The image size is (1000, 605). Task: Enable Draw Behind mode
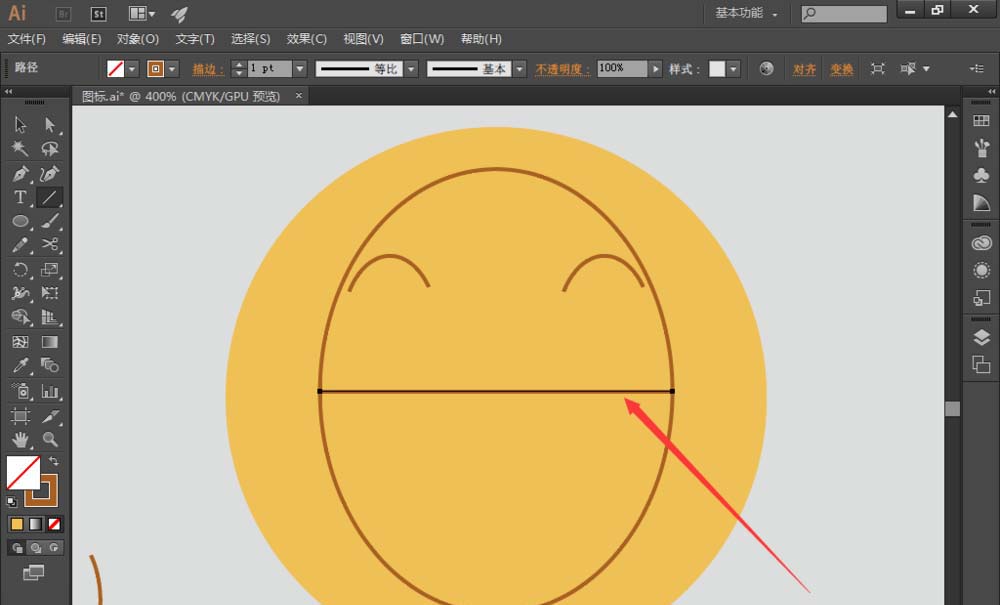(36, 548)
